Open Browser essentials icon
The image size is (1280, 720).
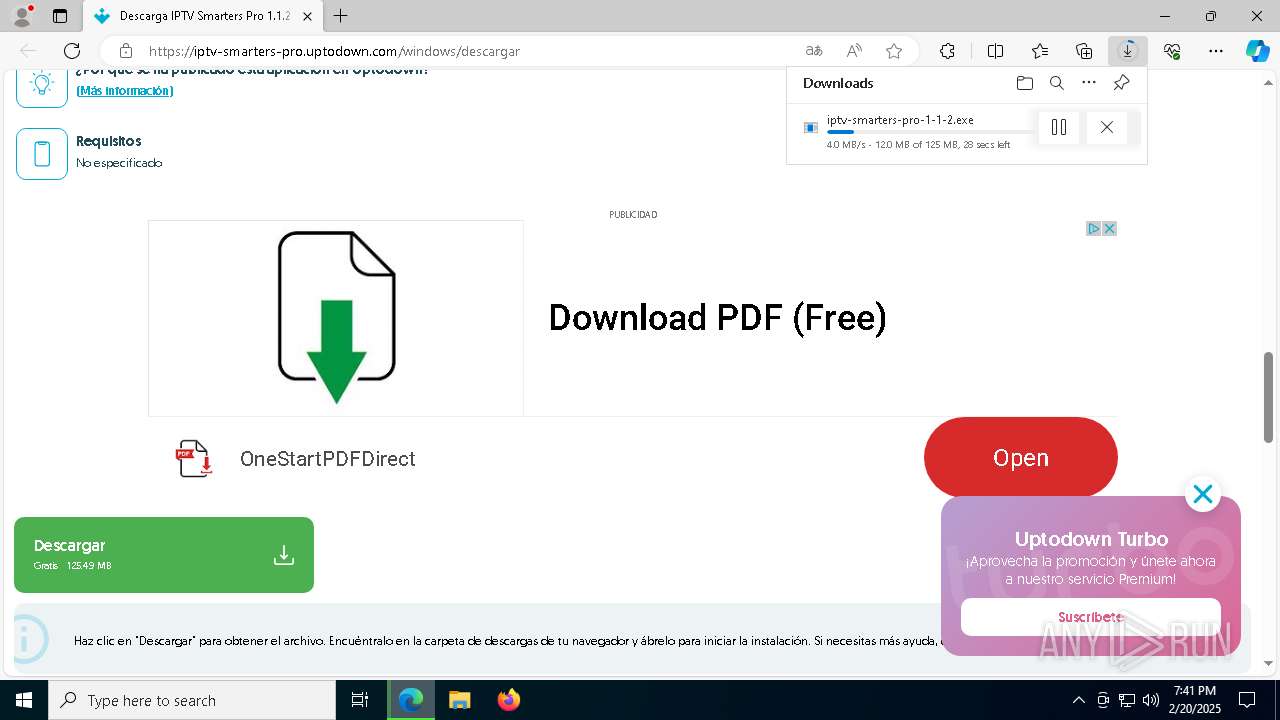(1172, 51)
